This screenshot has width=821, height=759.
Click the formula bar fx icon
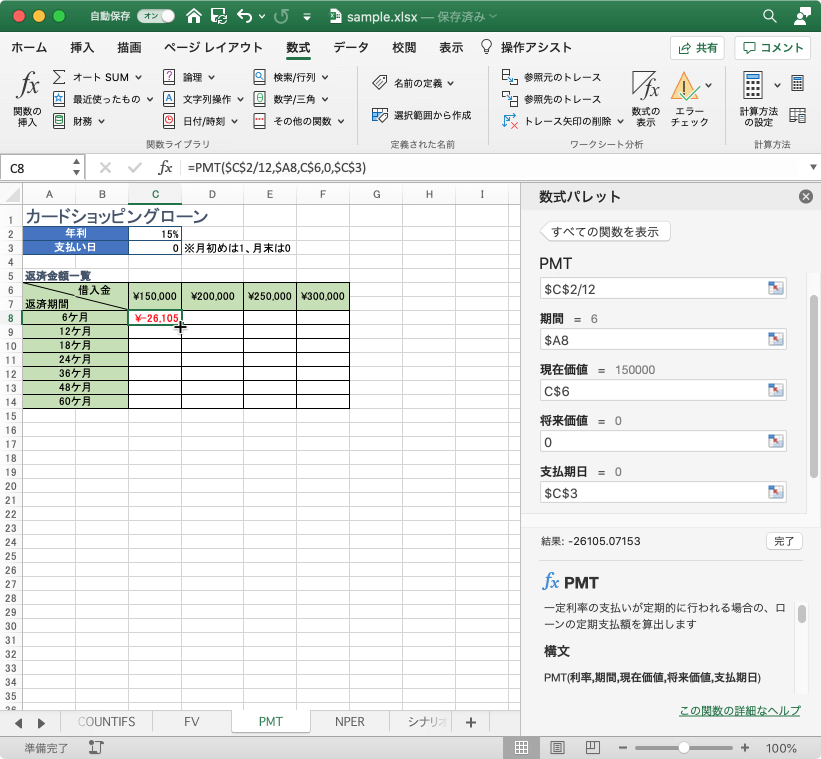point(165,168)
